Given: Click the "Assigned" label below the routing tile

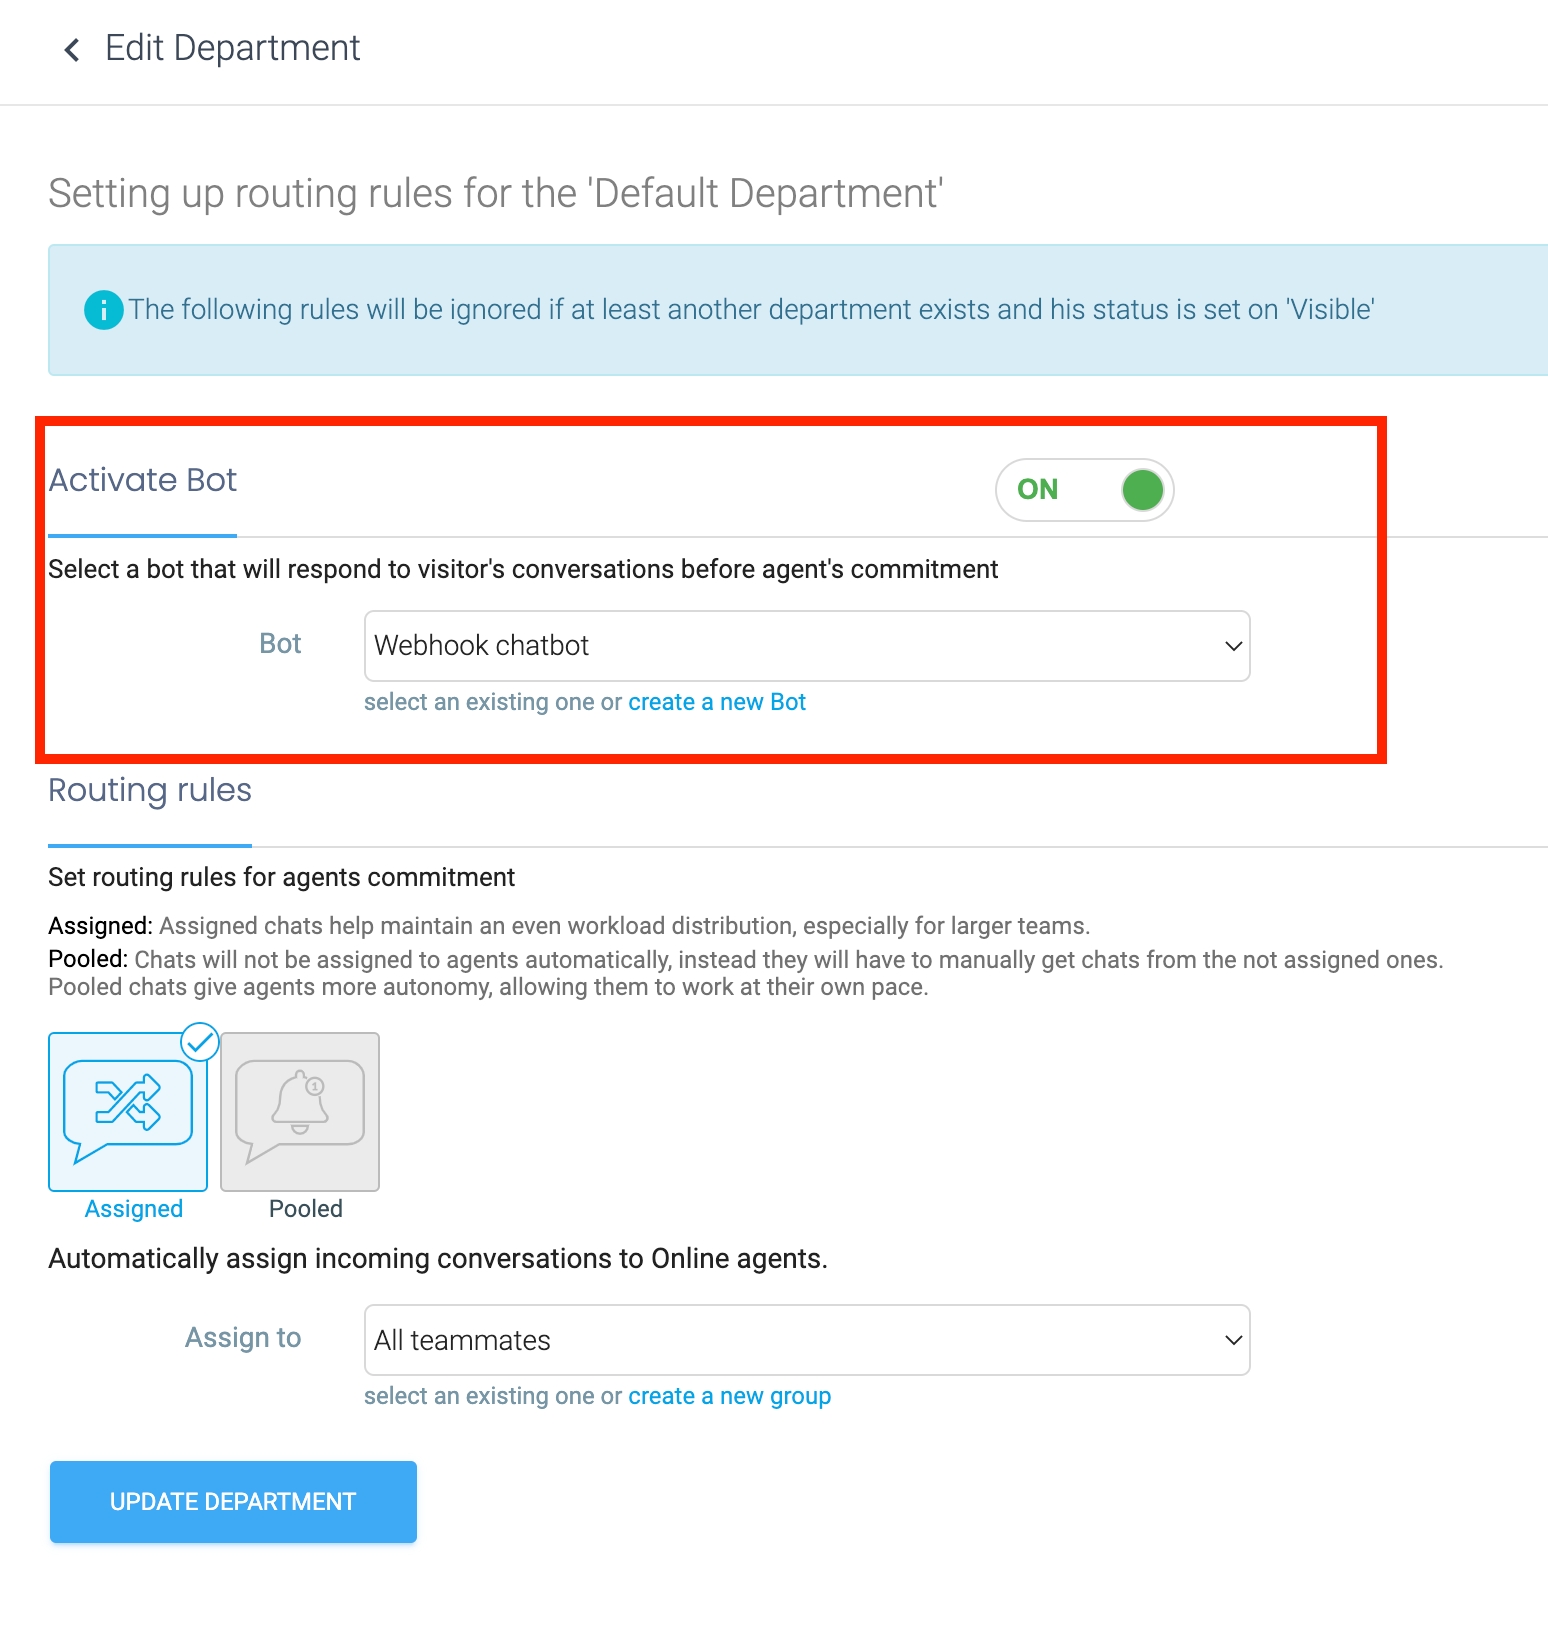Looking at the screenshot, I should point(134,1209).
